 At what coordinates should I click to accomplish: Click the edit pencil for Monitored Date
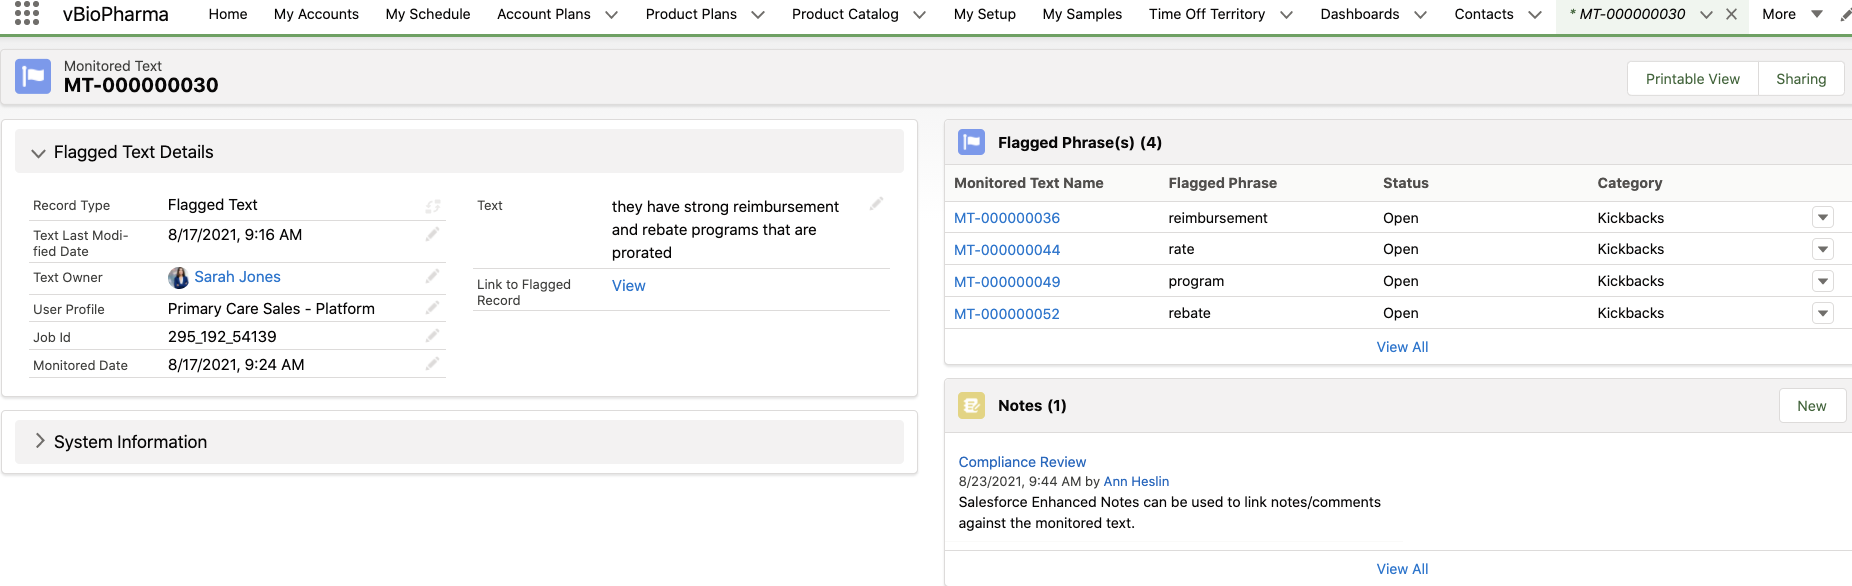point(432,364)
